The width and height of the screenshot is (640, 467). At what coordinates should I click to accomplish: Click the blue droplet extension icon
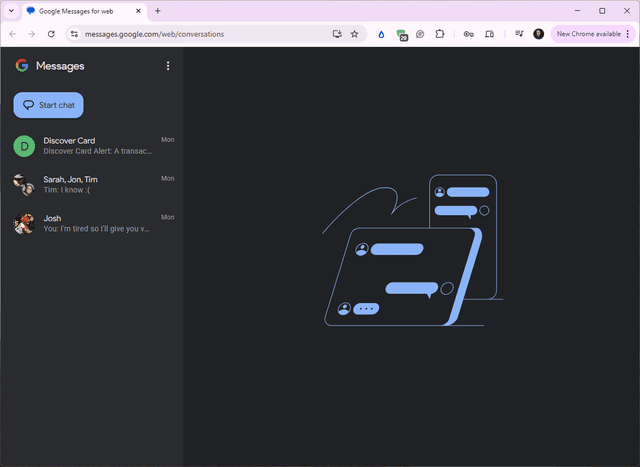pyautogui.click(x=381, y=33)
